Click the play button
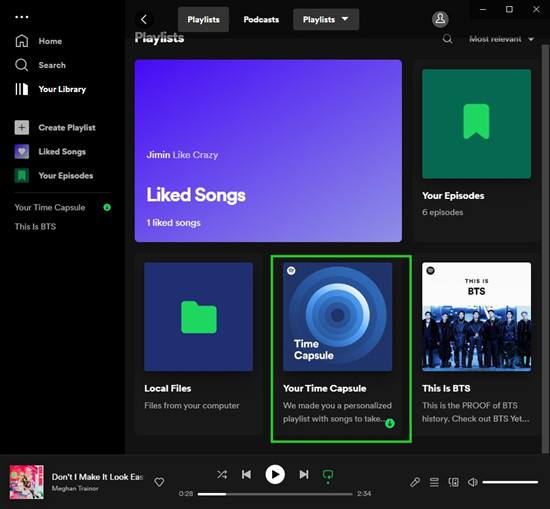 pos(275,475)
